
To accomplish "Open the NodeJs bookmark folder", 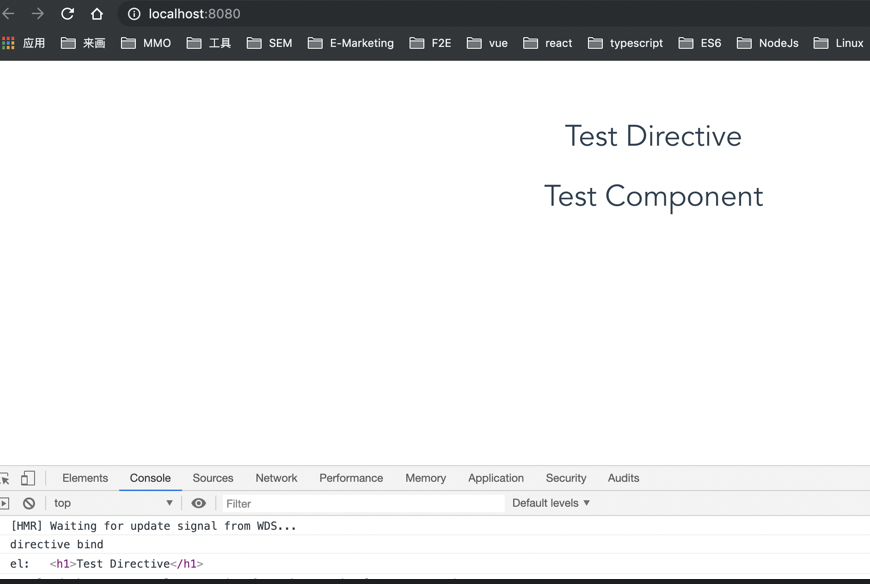I will 767,43.
